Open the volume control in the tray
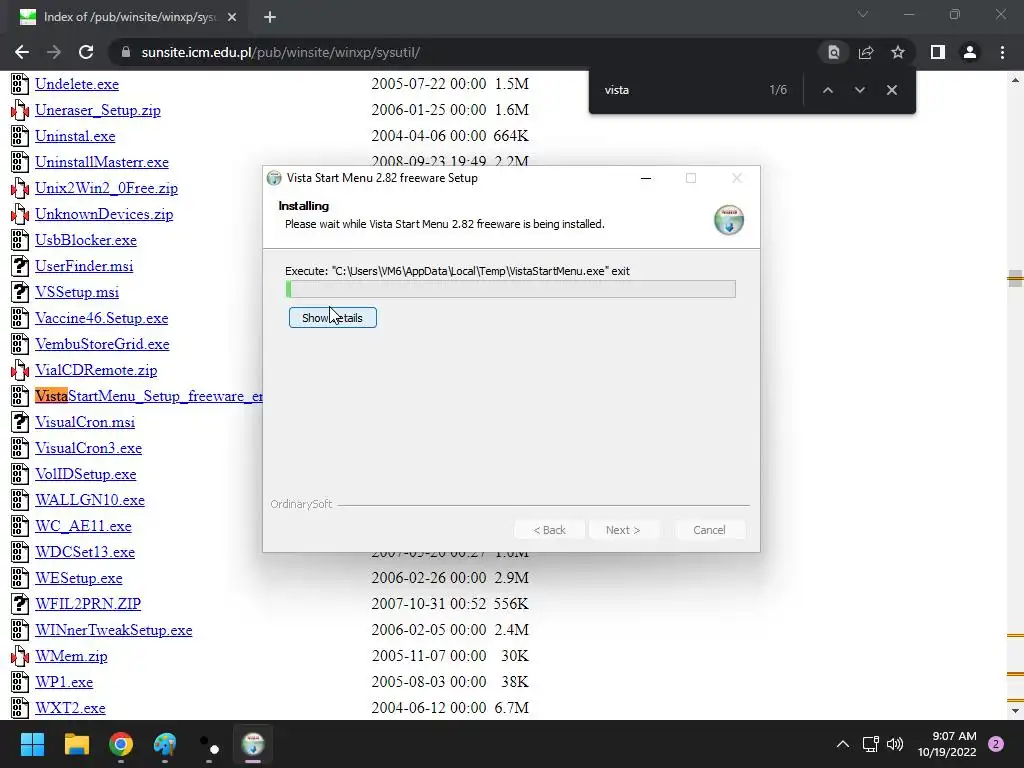Viewport: 1024px width, 768px height. point(895,744)
